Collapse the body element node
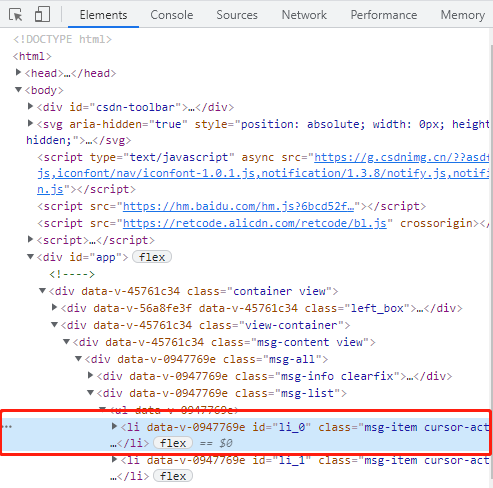Image resolution: width=493 pixels, height=488 pixels. [18, 90]
